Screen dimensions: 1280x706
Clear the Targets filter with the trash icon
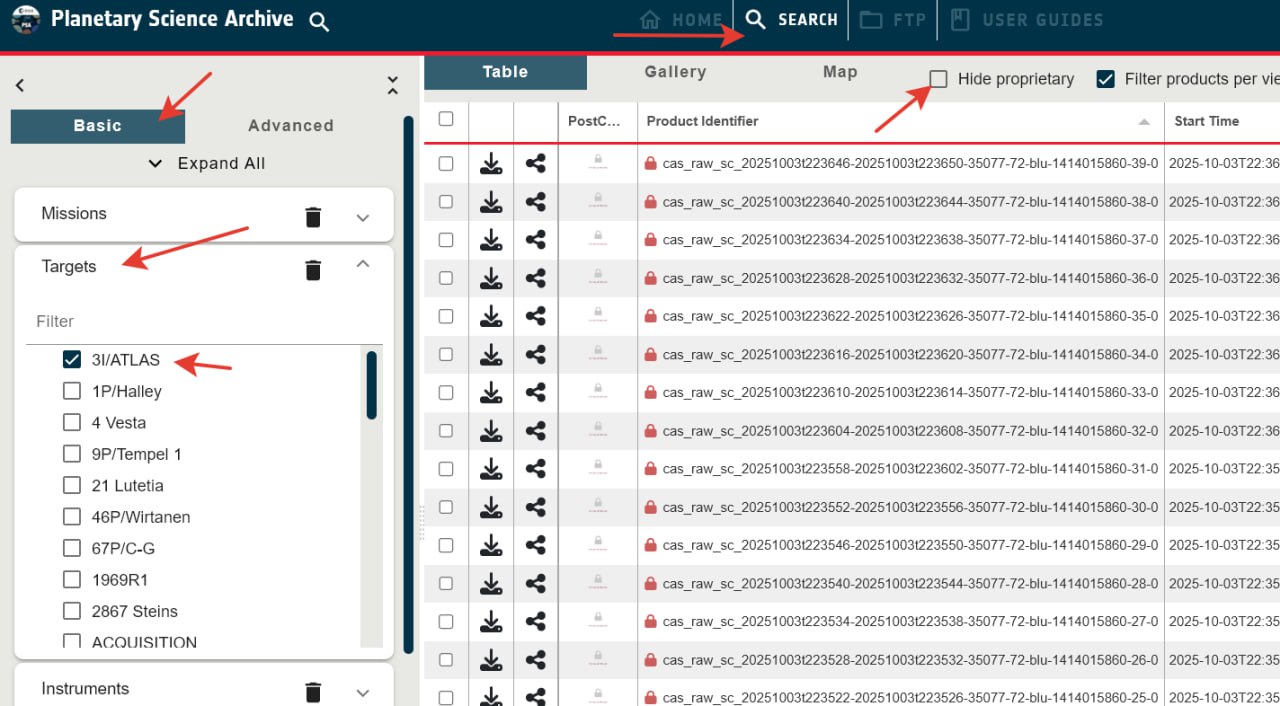313,270
